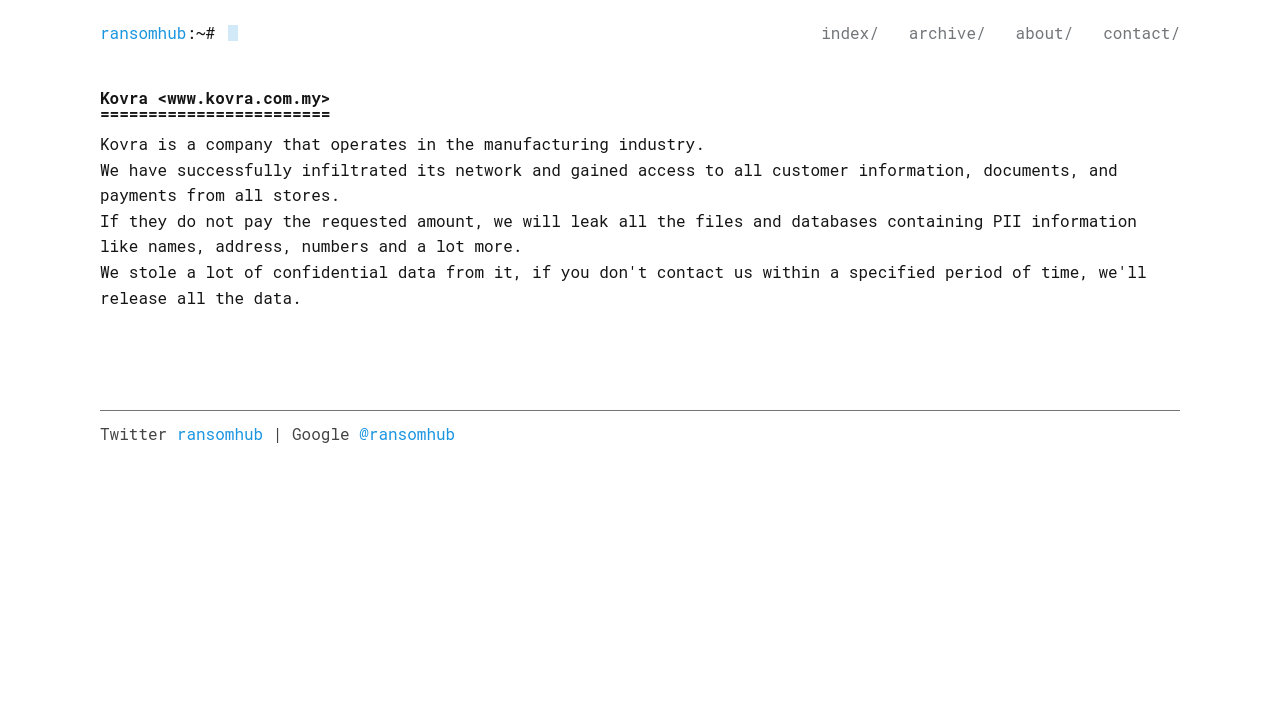This screenshot has width=1280, height=720.
Task: Click the equals-sign underline below the heading
Action: pyautogui.click(x=215, y=115)
